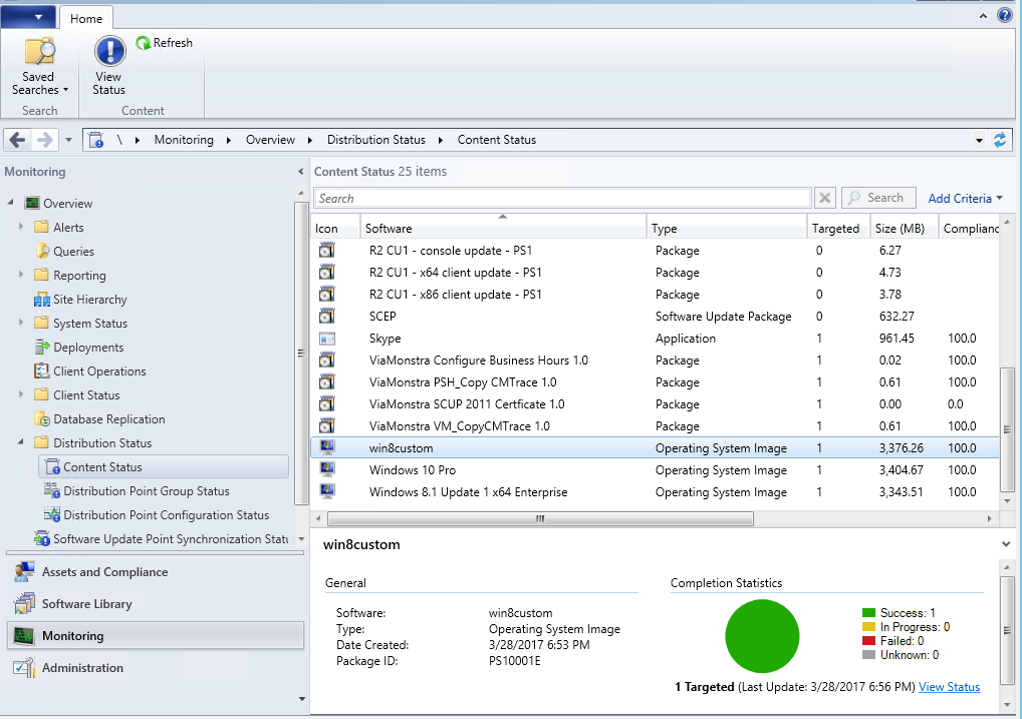Click the Windows 10 Pro image icon
The image size is (1022, 719).
coord(327,470)
